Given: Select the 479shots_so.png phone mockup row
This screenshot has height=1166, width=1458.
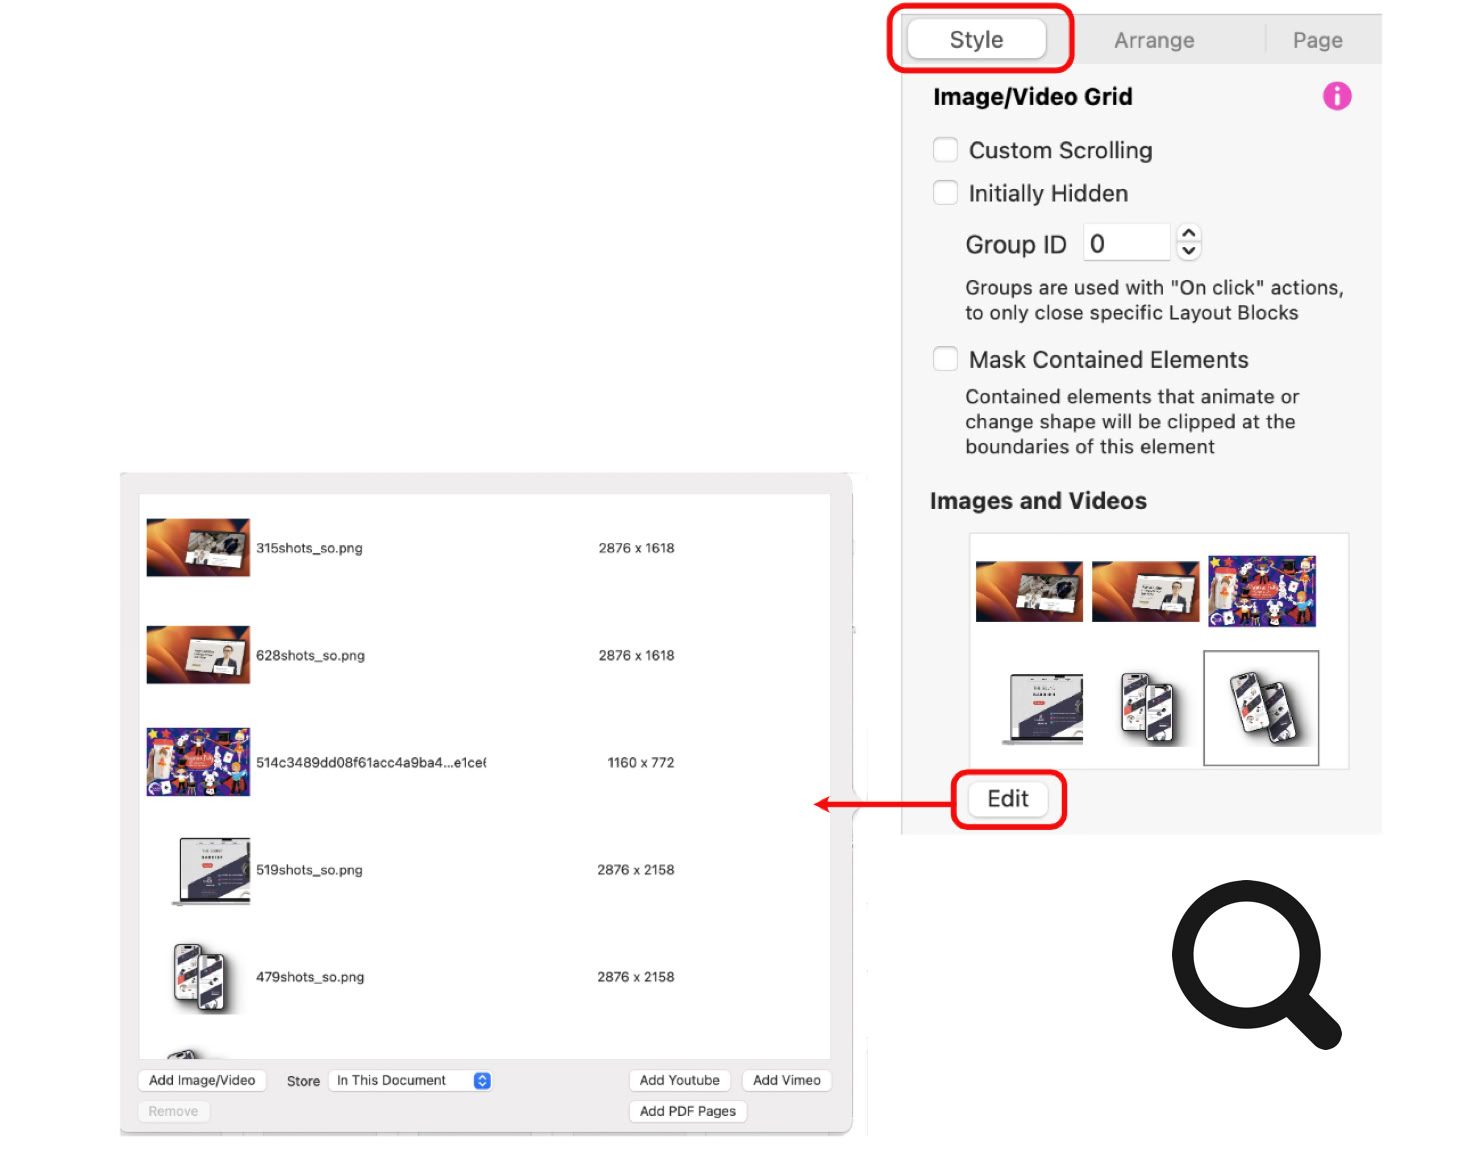Looking at the screenshot, I should point(485,977).
